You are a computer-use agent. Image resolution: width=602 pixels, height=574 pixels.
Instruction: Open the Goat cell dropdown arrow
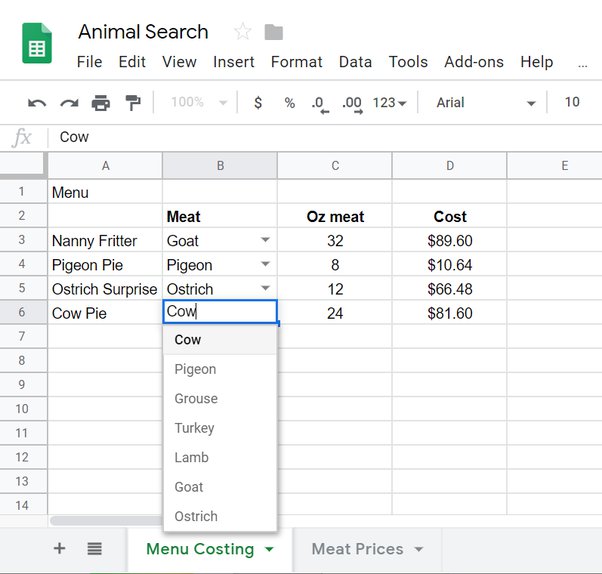[265, 240]
